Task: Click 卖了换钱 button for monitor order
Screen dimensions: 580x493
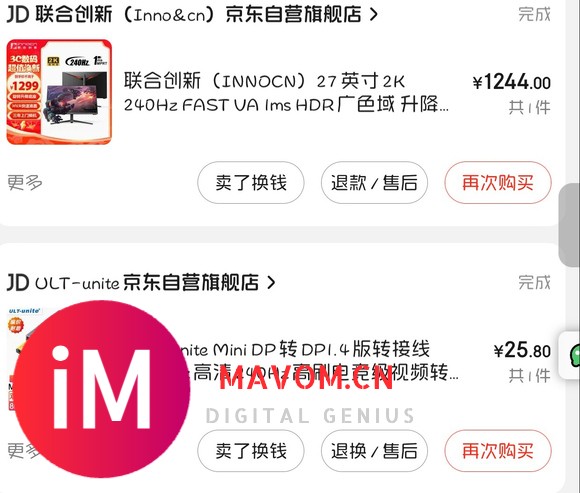Action: pyautogui.click(x=251, y=182)
